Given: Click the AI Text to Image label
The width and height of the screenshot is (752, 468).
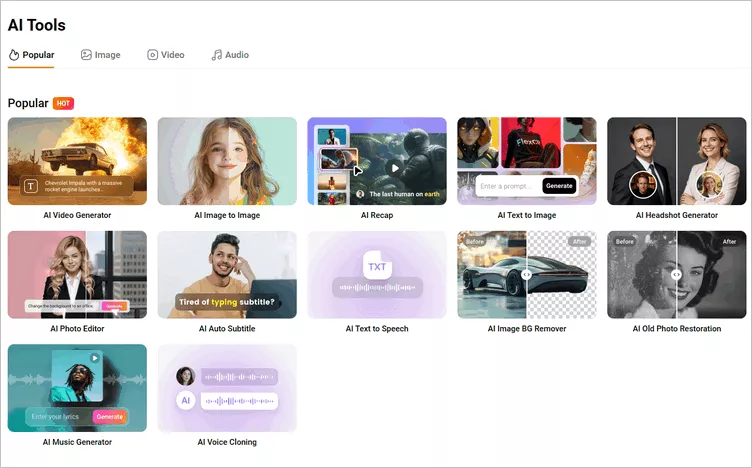Looking at the screenshot, I should tap(527, 215).
